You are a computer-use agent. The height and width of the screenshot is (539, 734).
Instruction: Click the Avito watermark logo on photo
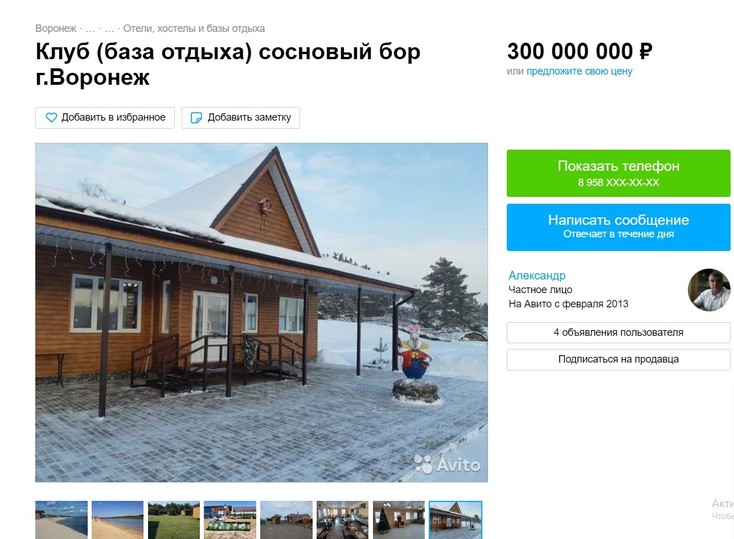447,465
